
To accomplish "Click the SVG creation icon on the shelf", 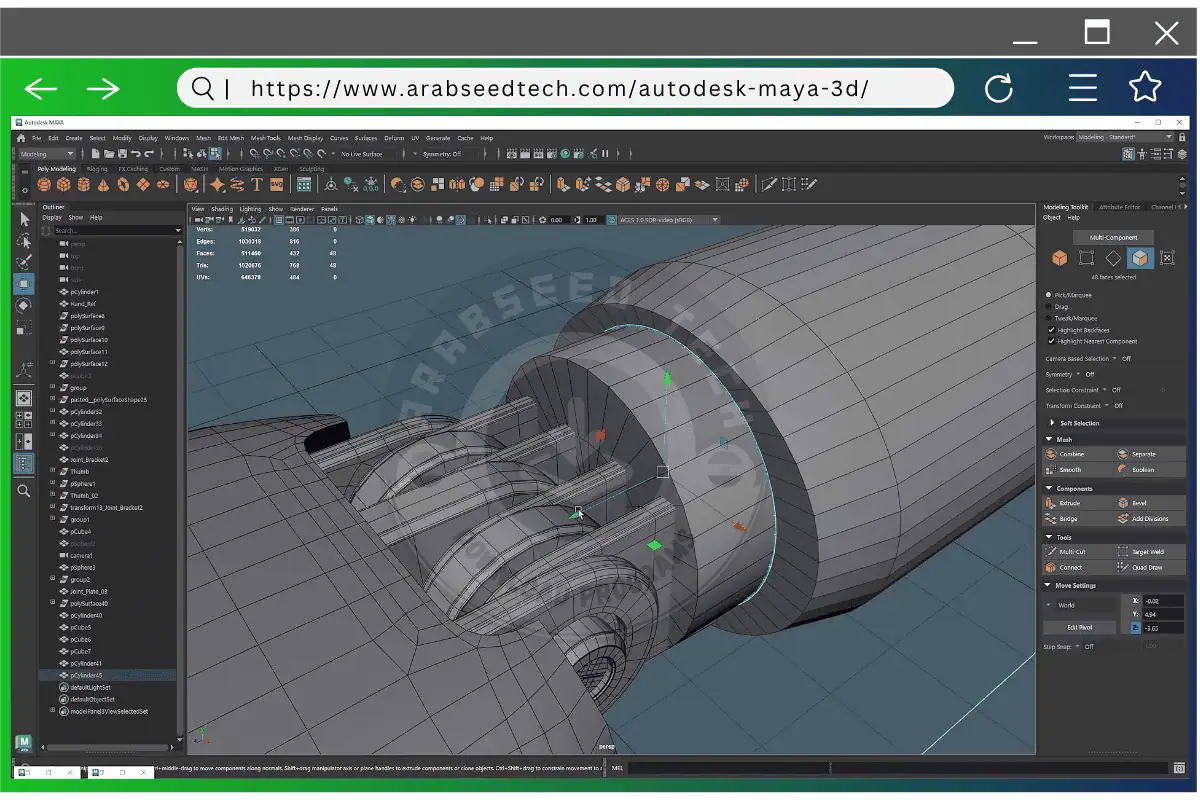I will point(277,184).
